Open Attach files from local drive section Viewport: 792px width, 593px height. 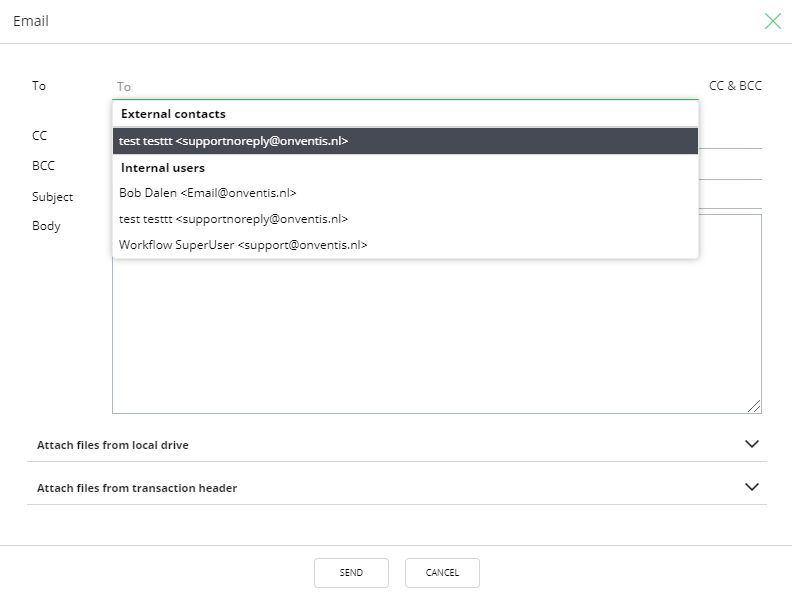[x=397, y=445]
